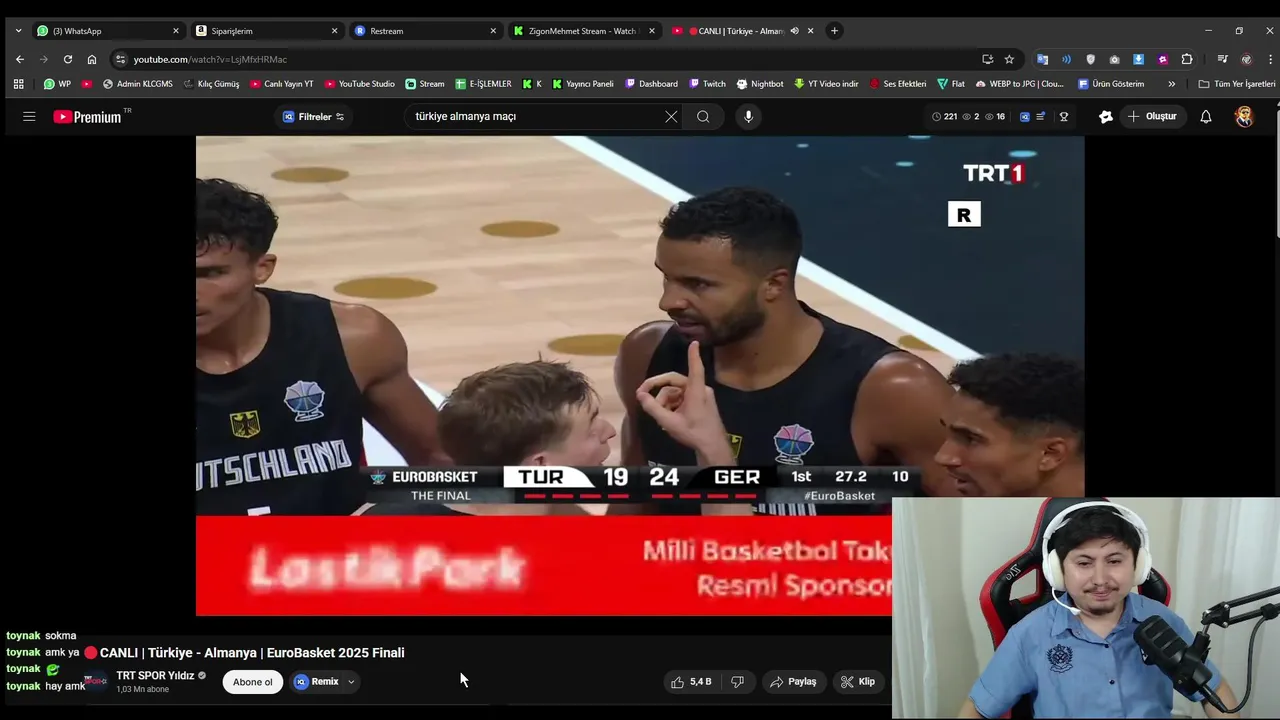Share video with Paylaş button
1280x720 pixels.
pyautogui.click(x=793, y=682)
